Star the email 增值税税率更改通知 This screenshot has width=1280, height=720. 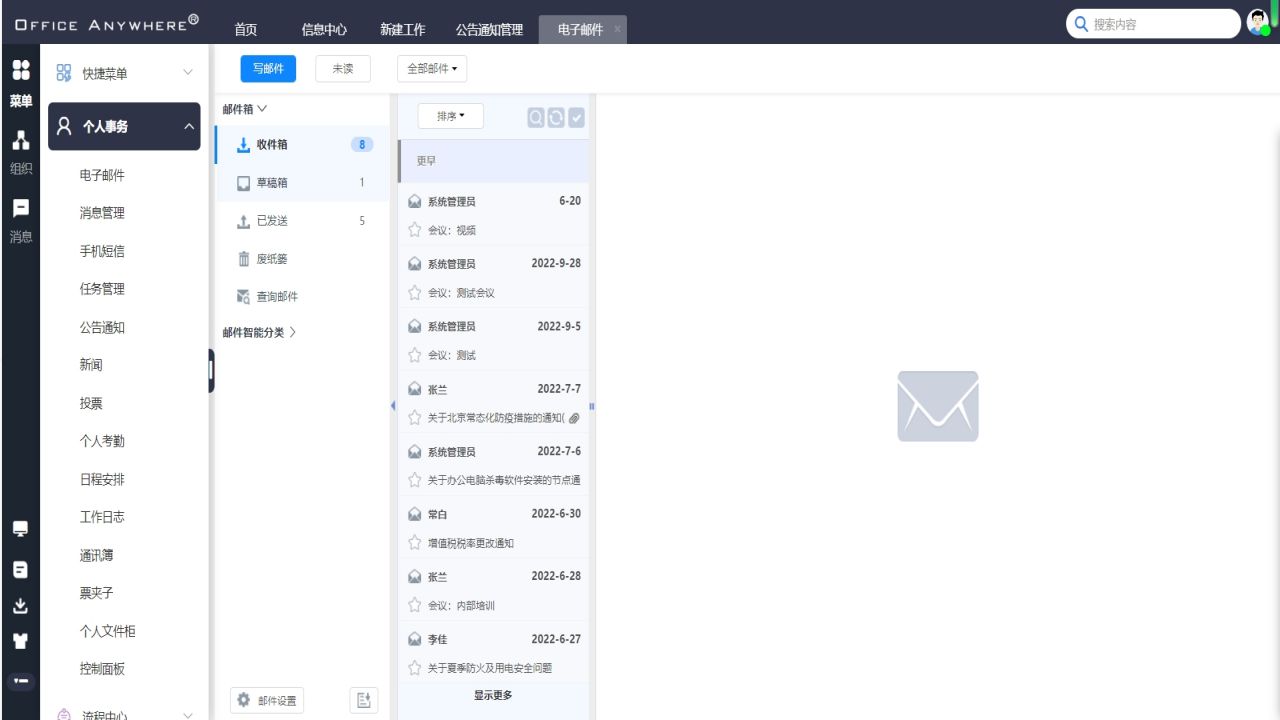(x=414, y=543)
